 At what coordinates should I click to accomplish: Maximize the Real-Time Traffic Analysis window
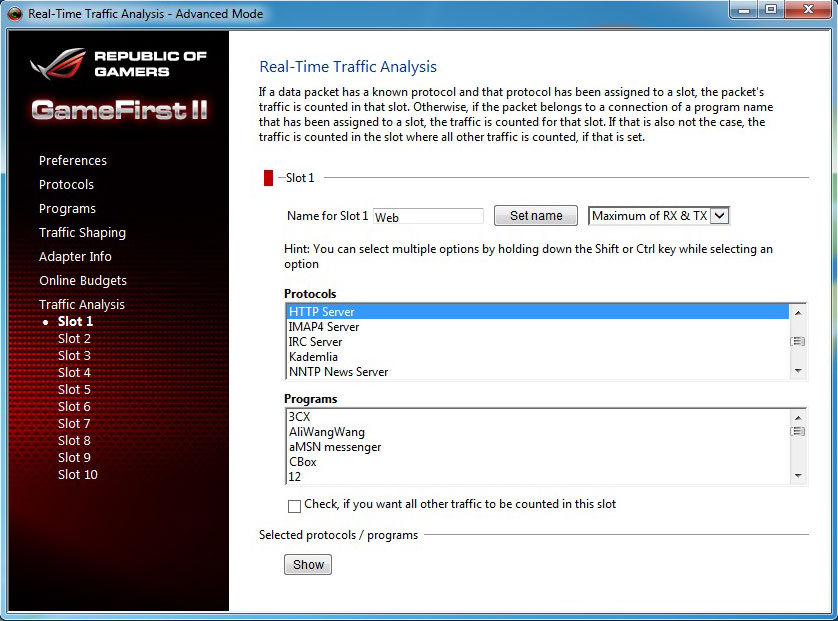click(x=771, y=10)
